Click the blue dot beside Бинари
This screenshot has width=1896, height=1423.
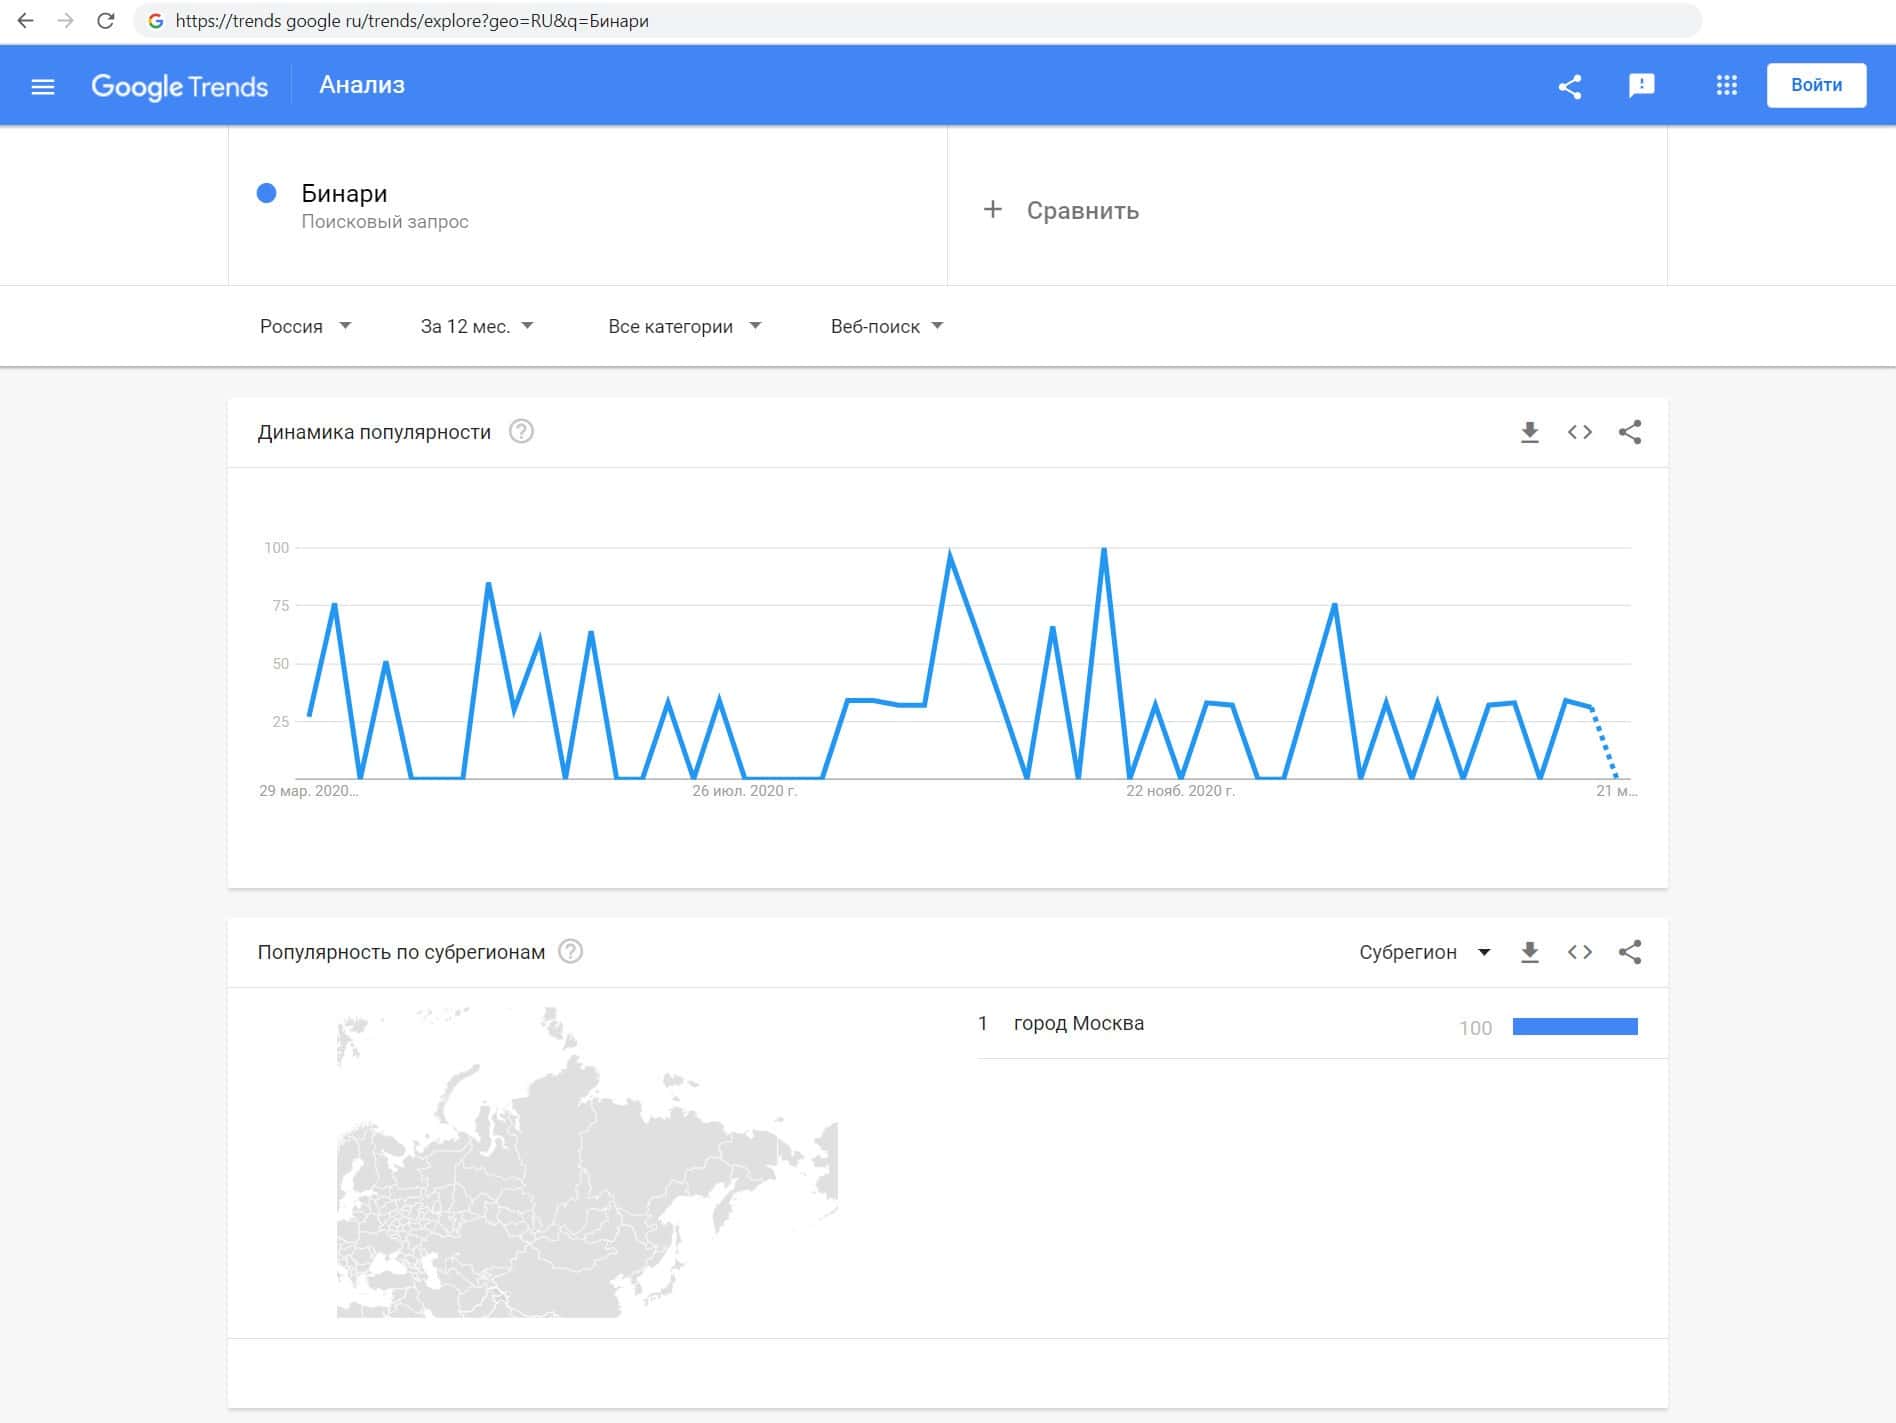click(266, 194)
